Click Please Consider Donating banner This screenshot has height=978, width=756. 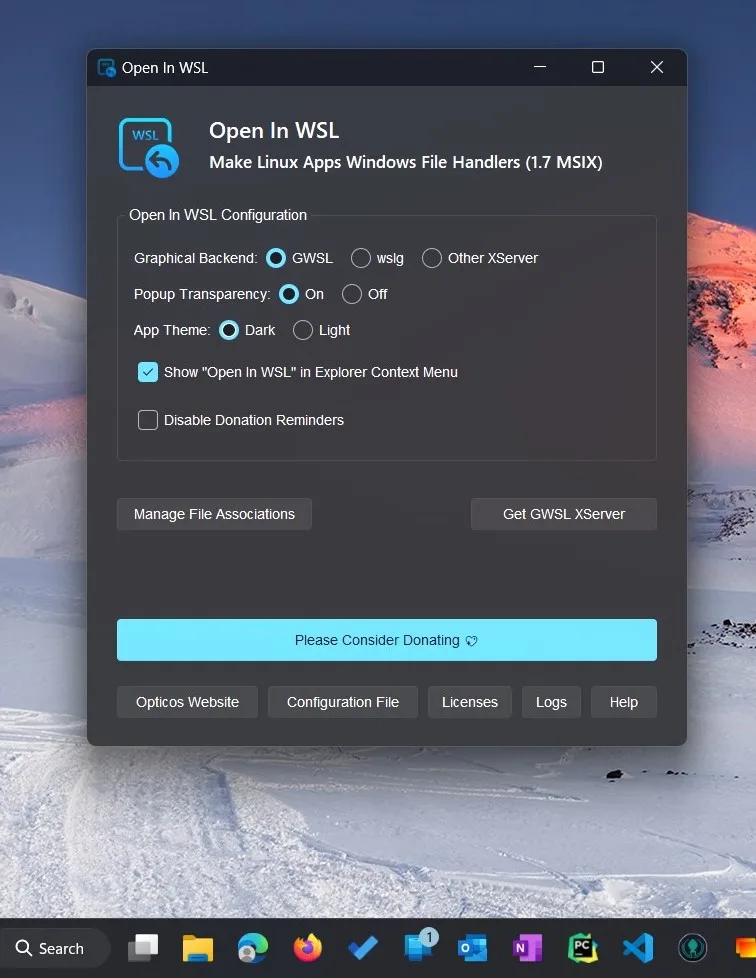pos(387,640)
